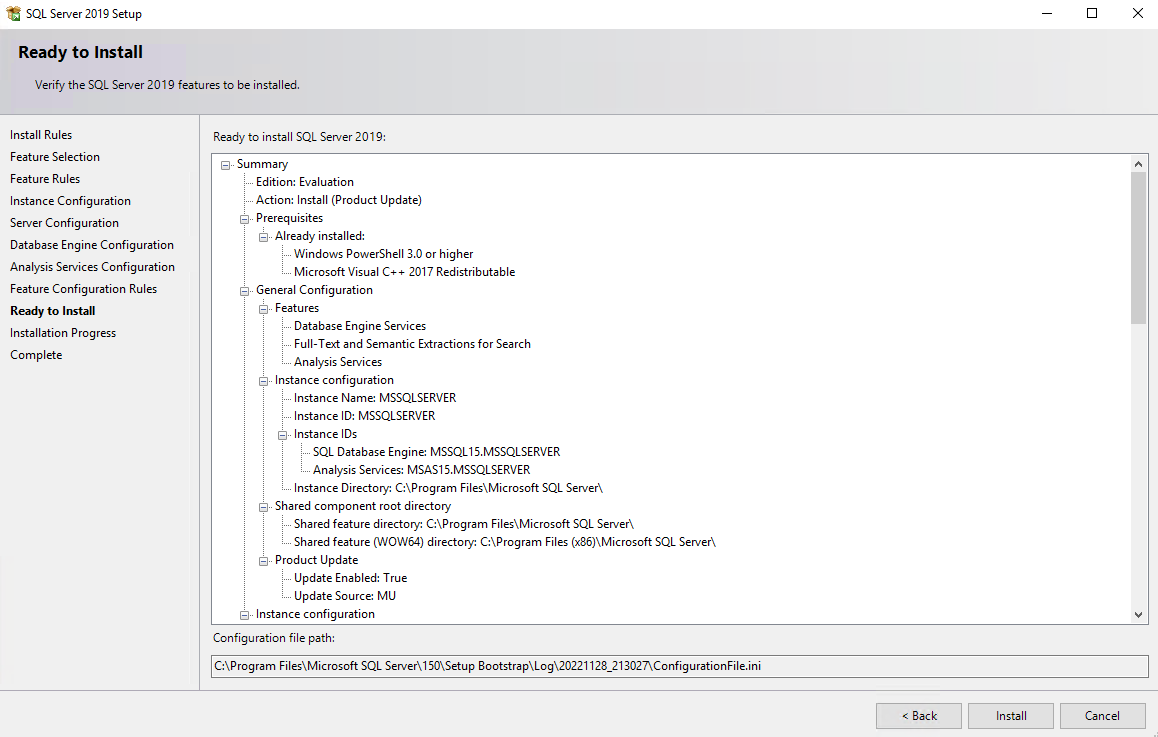The width and height of the screenshot is (1158, 737).
Task: Go to the Feature Selection step
Action: pyautogui.click(x=55, y=157)
